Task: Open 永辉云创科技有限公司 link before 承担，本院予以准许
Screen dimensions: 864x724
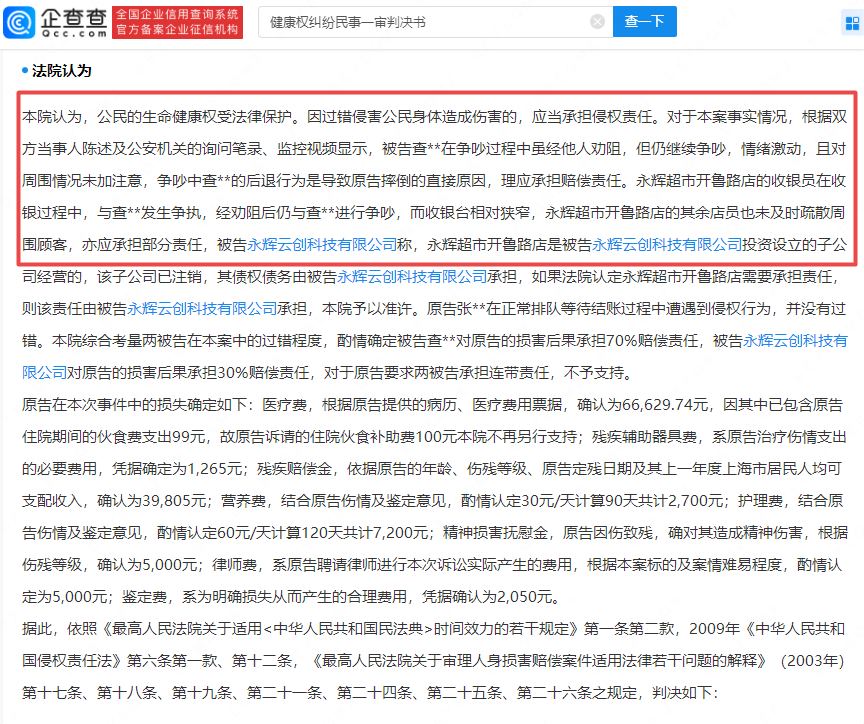Action: point(202,309)
